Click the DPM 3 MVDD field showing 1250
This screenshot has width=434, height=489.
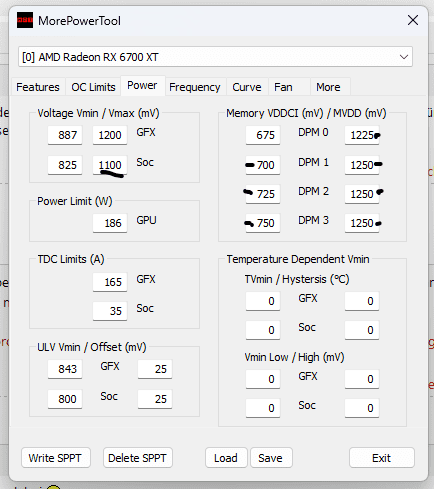click(x=362, y=223)
